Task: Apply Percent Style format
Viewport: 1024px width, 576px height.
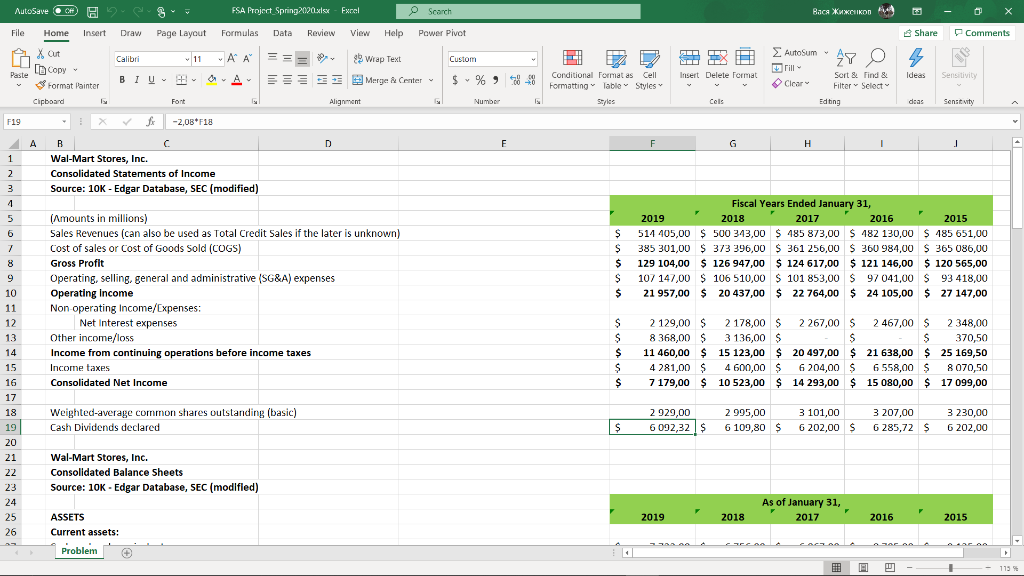Action: (x=480, y=80)
